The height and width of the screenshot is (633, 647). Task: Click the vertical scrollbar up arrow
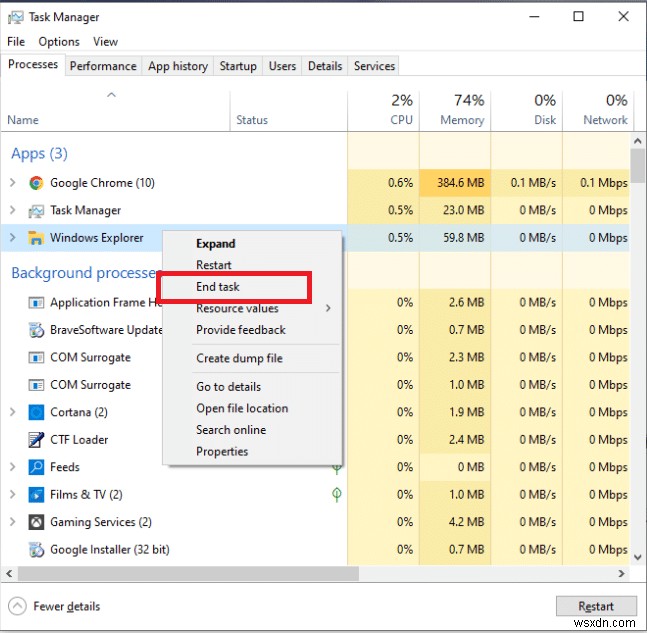(x=638, y=141)
